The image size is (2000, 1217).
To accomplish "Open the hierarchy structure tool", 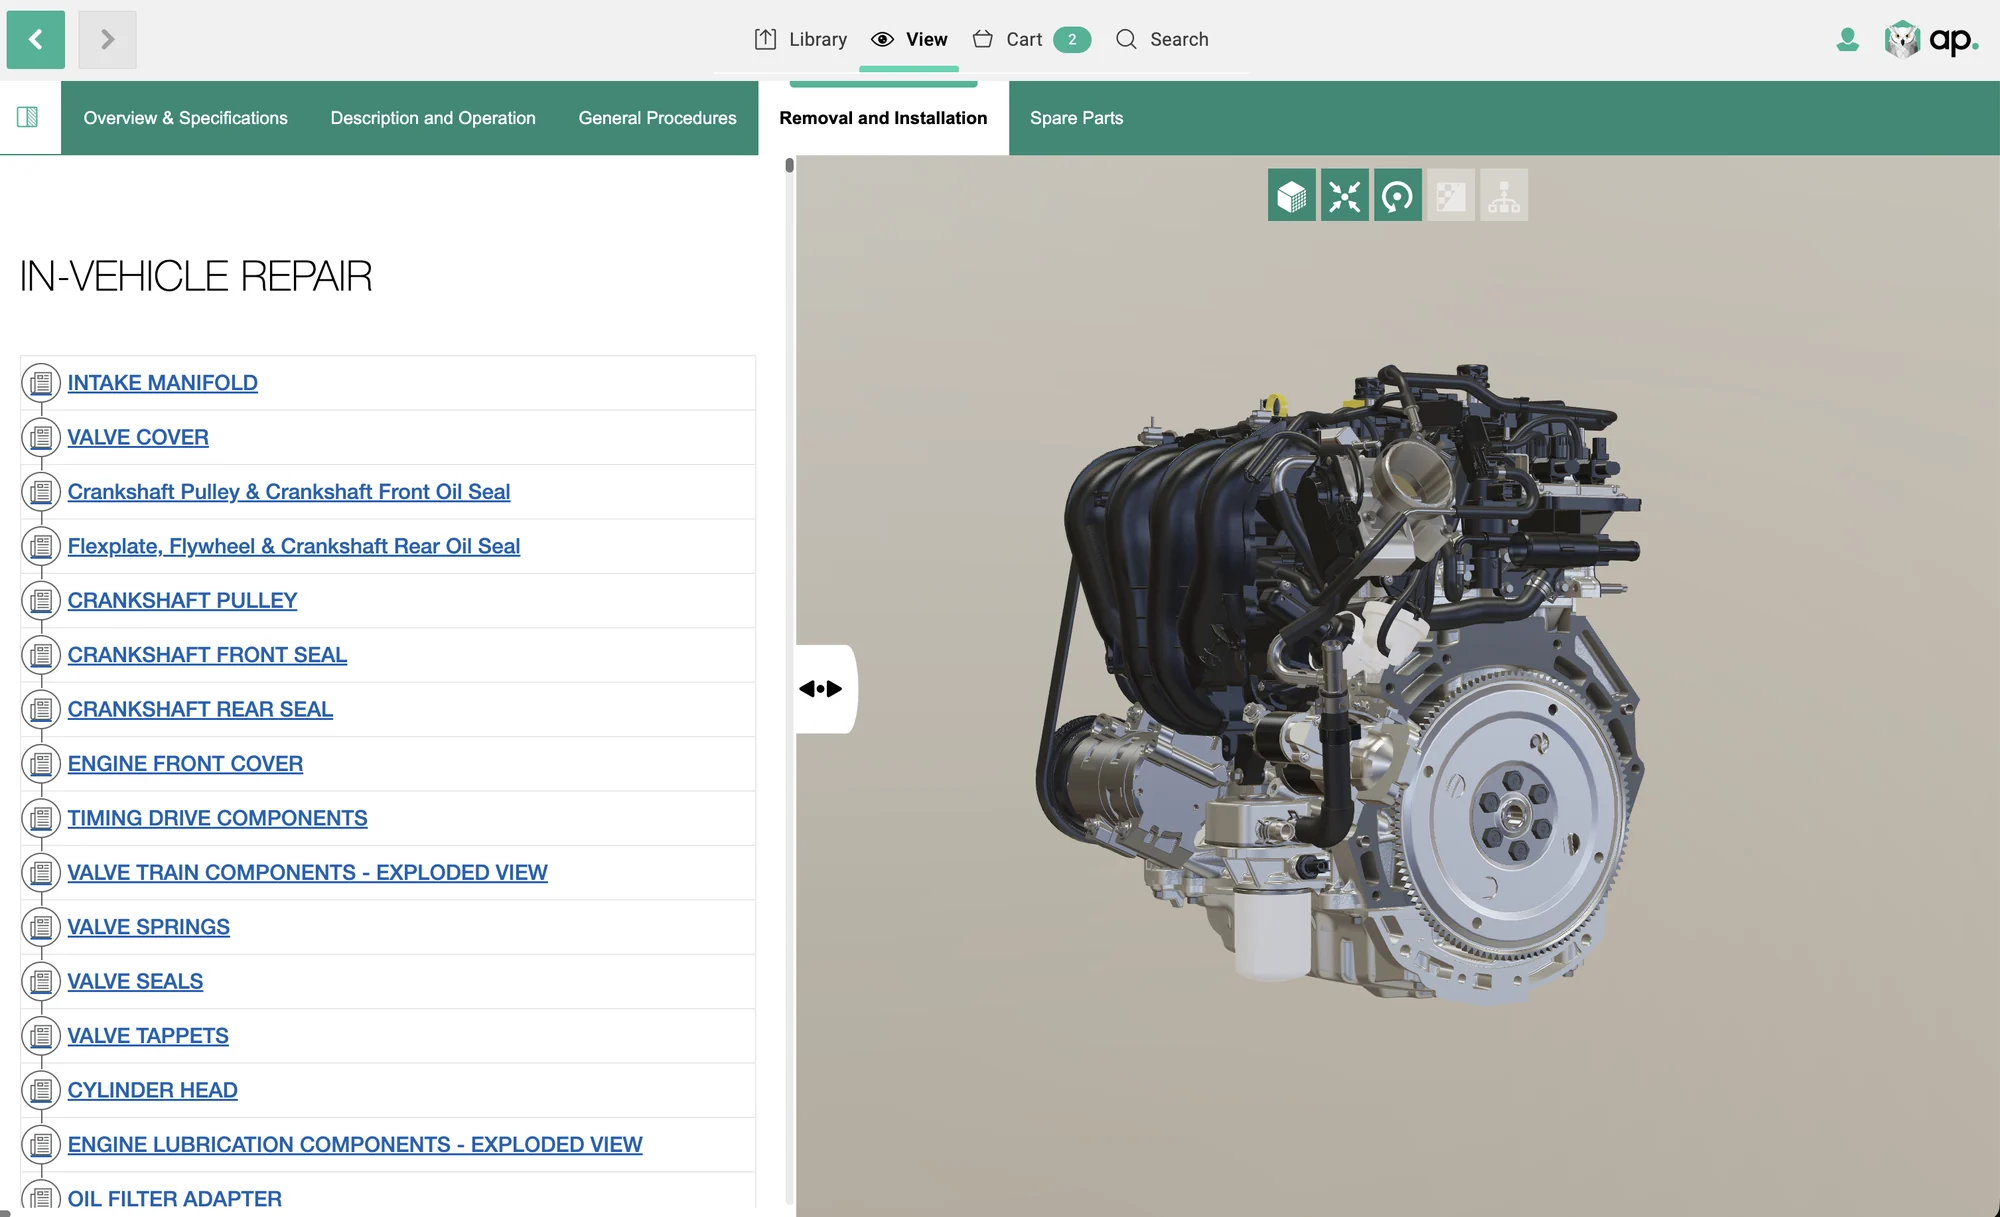I will (1503, 195).
